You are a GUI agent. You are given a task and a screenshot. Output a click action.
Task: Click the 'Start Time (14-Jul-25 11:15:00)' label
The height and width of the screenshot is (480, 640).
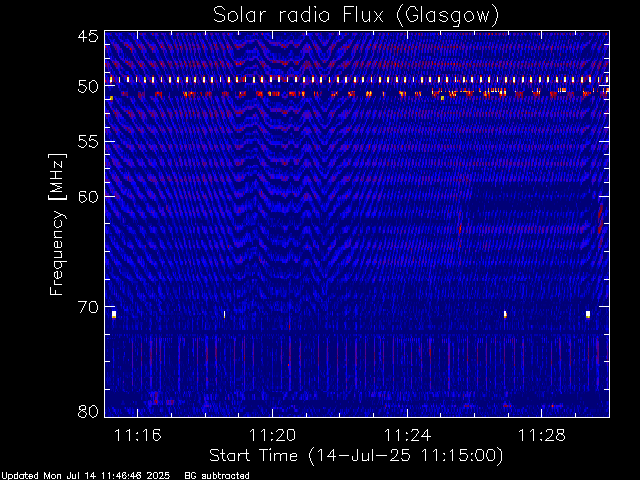click(356, 456)
